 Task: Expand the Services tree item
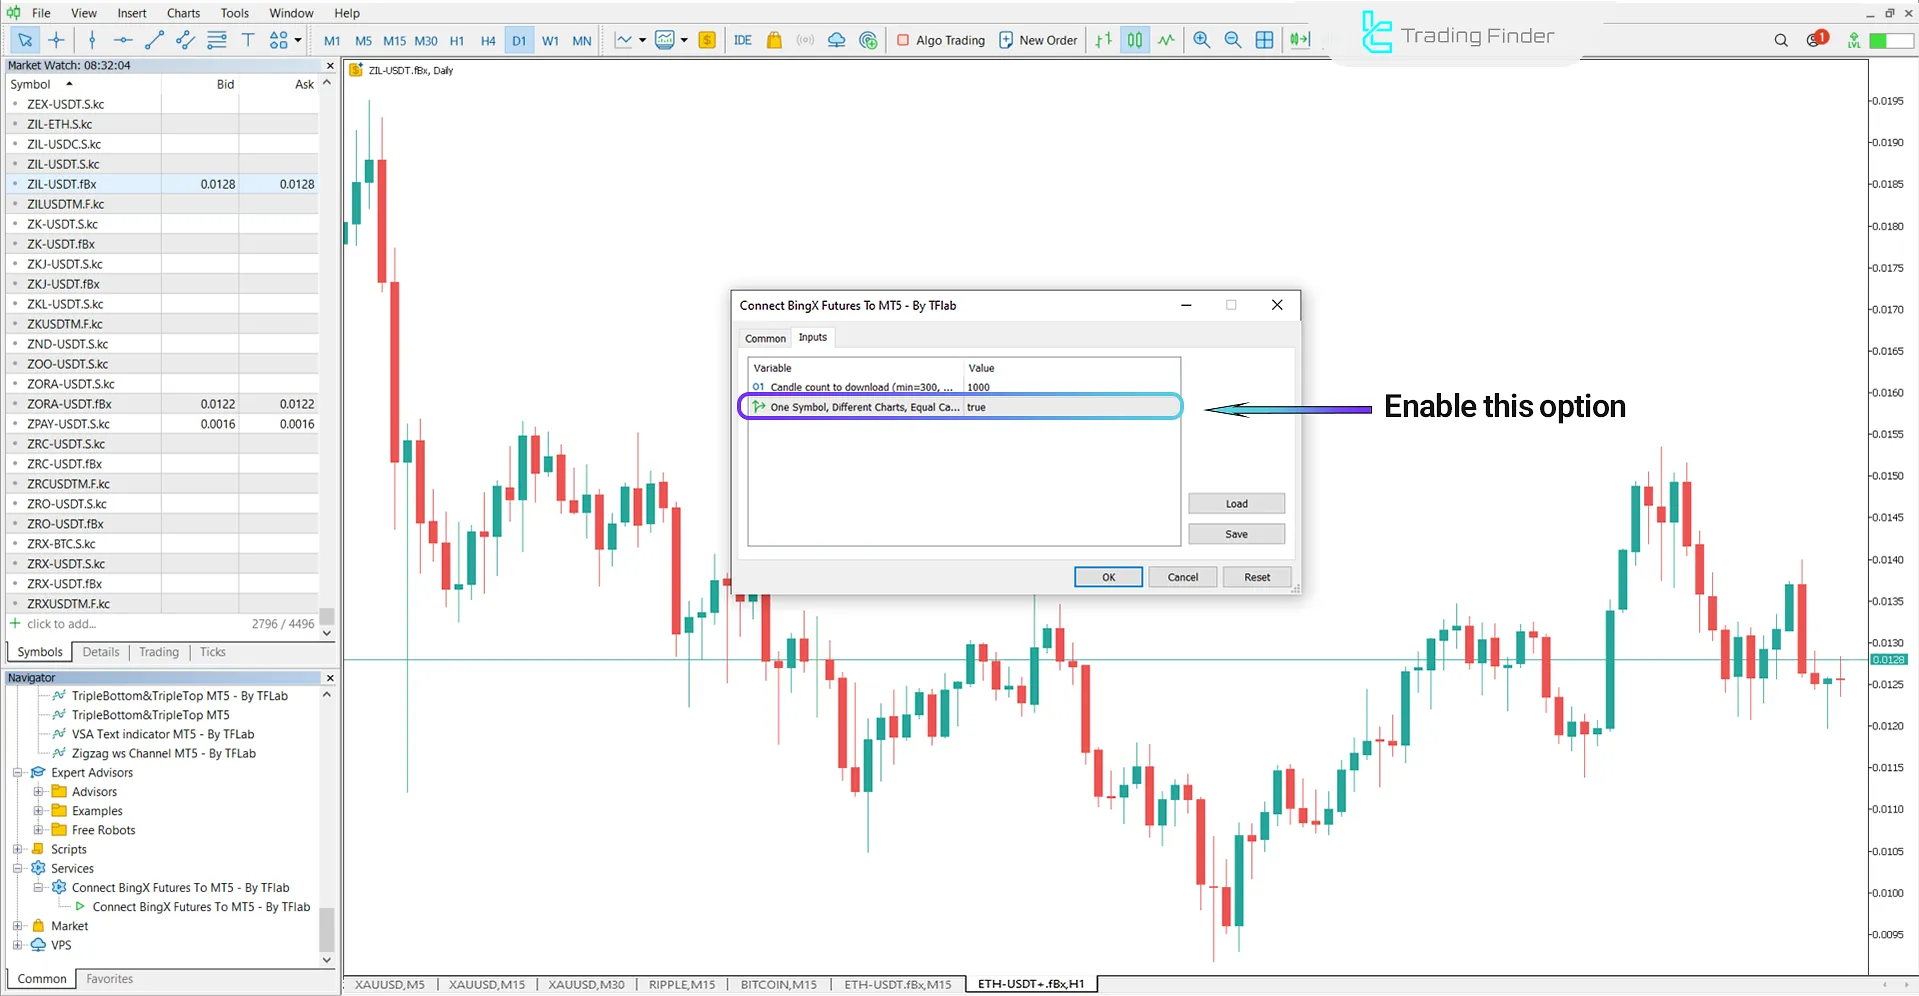(x=17, y=868)
